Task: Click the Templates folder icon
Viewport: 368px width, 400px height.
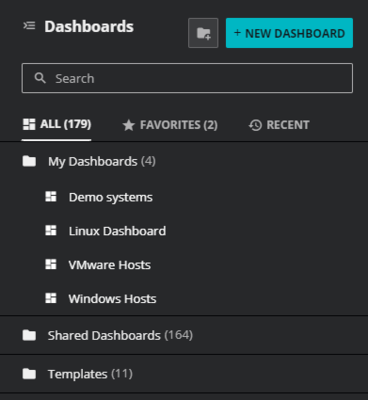Action: click(29, 374)
